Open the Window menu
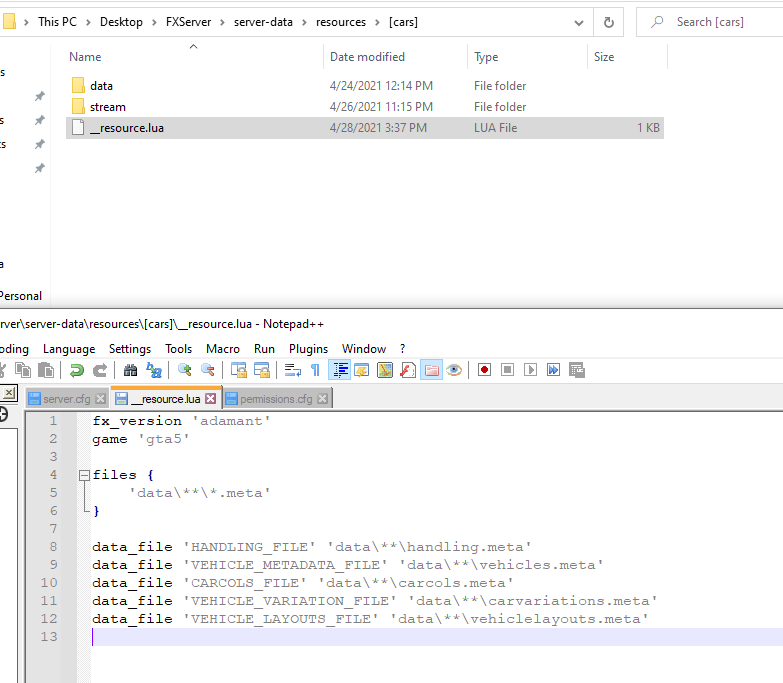 (364, 349)
